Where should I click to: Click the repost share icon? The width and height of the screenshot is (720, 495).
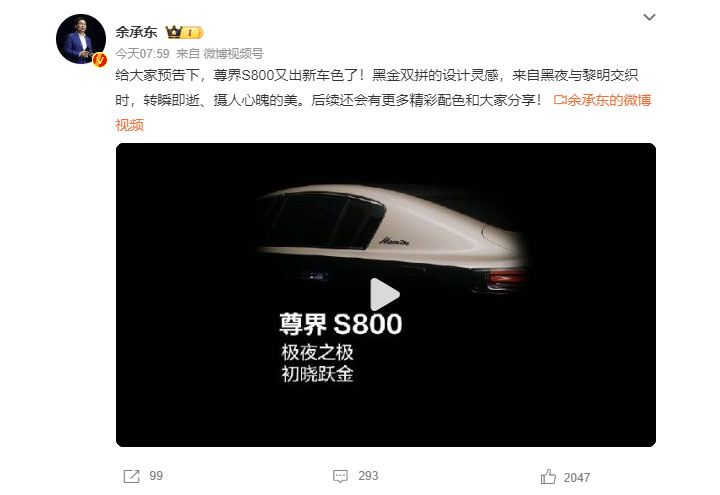131,476
